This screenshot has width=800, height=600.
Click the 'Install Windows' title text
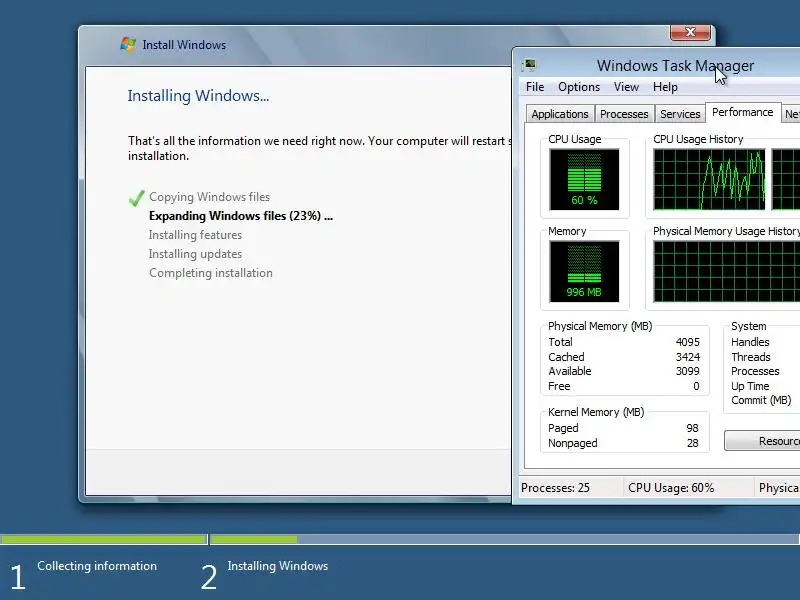(184, 45)
